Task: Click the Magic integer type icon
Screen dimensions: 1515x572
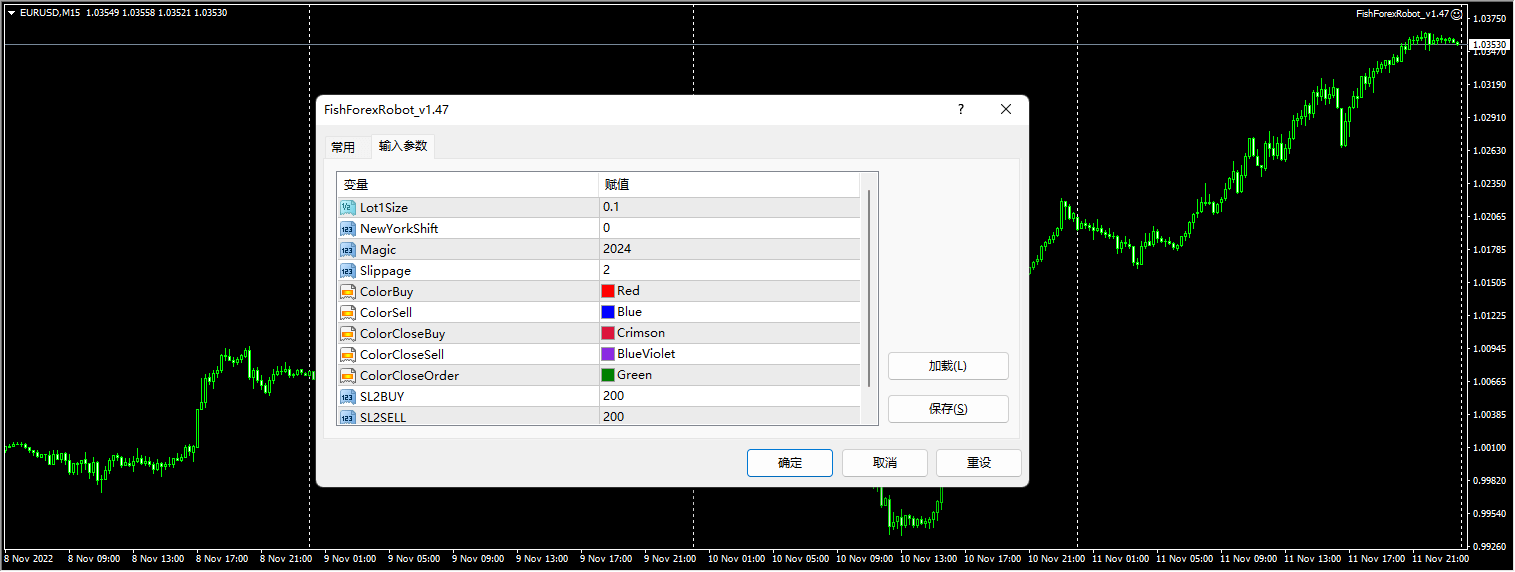Action: click(x=348, y=249)
